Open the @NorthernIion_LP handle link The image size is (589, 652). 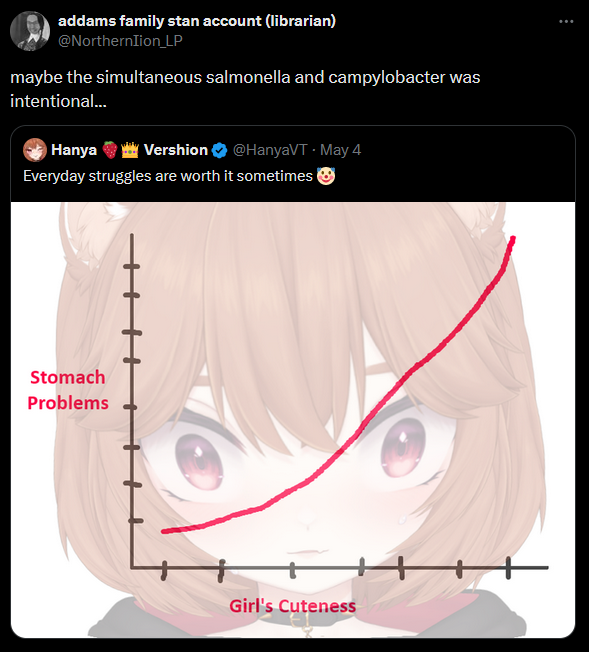click(120, 41)
